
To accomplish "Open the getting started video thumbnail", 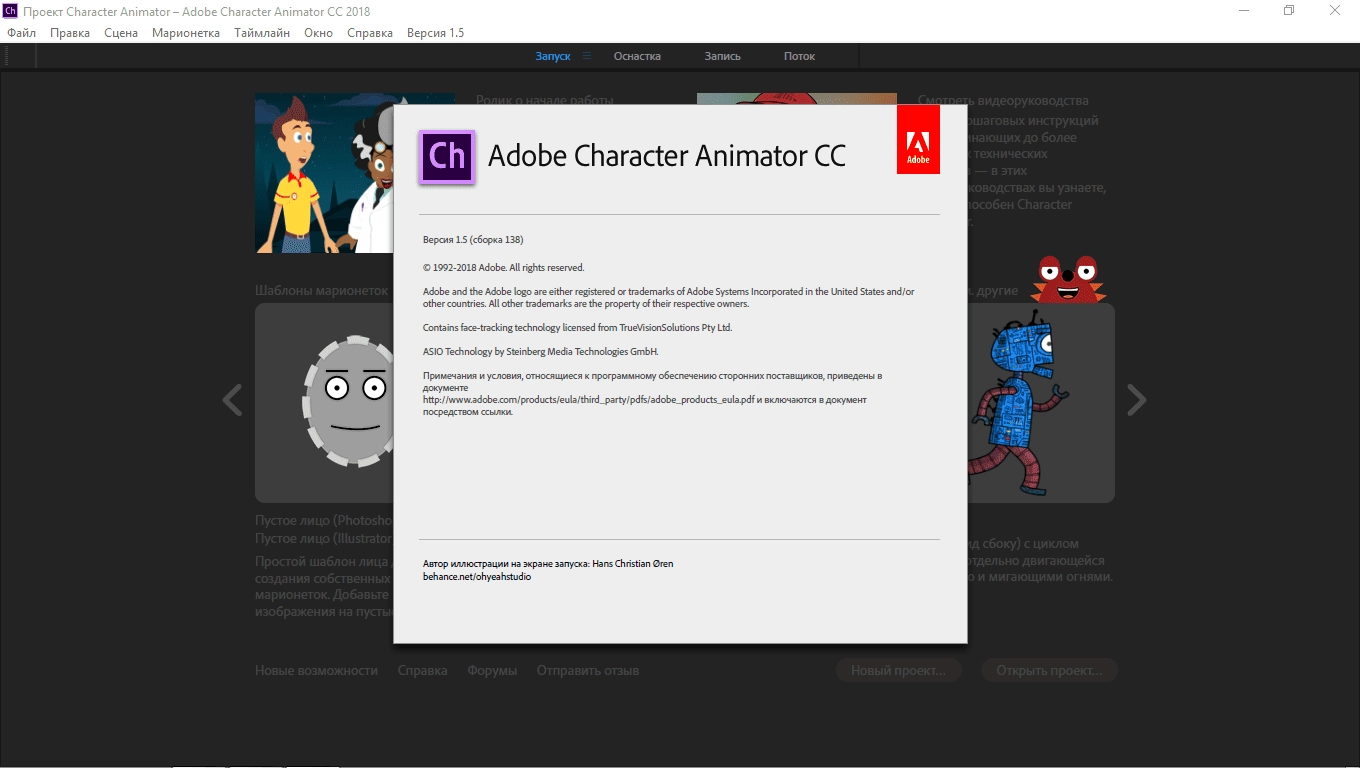I will (323, 173).
